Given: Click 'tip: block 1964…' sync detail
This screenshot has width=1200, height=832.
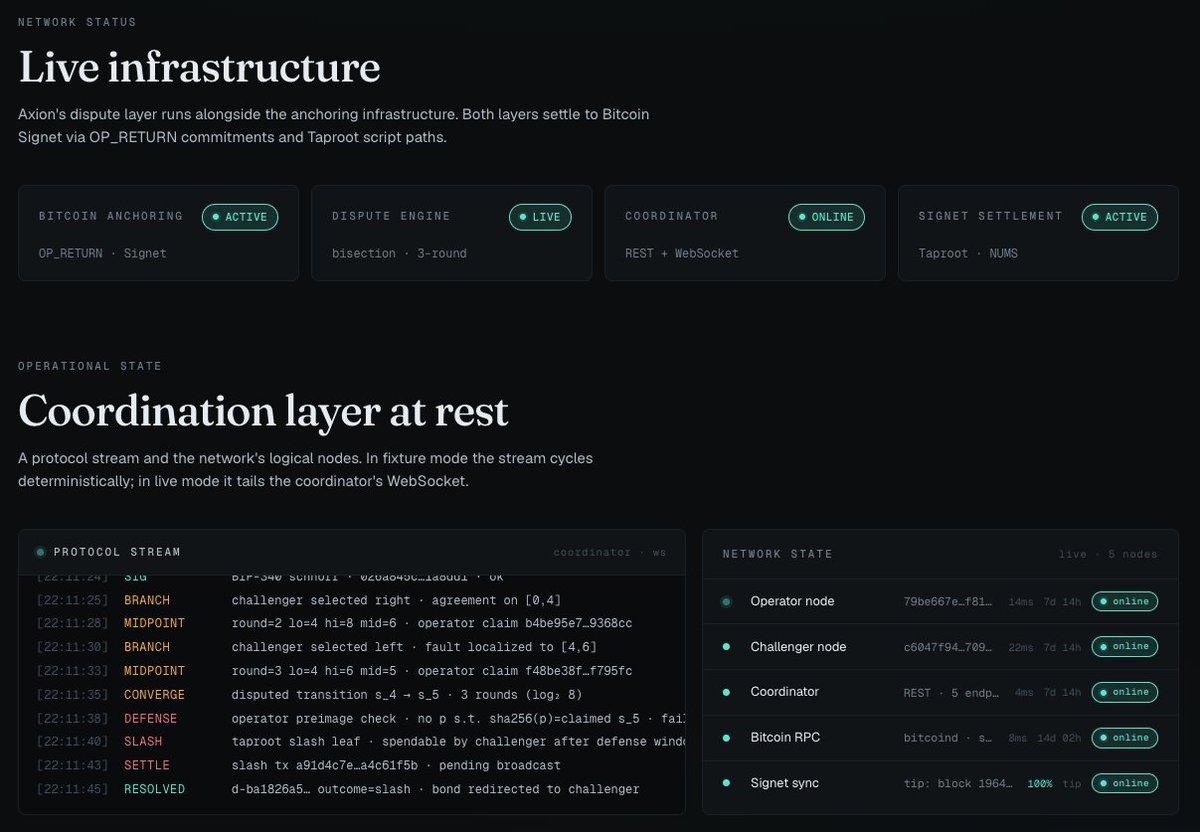Looking at the screenshot, I should pos(958,784).
